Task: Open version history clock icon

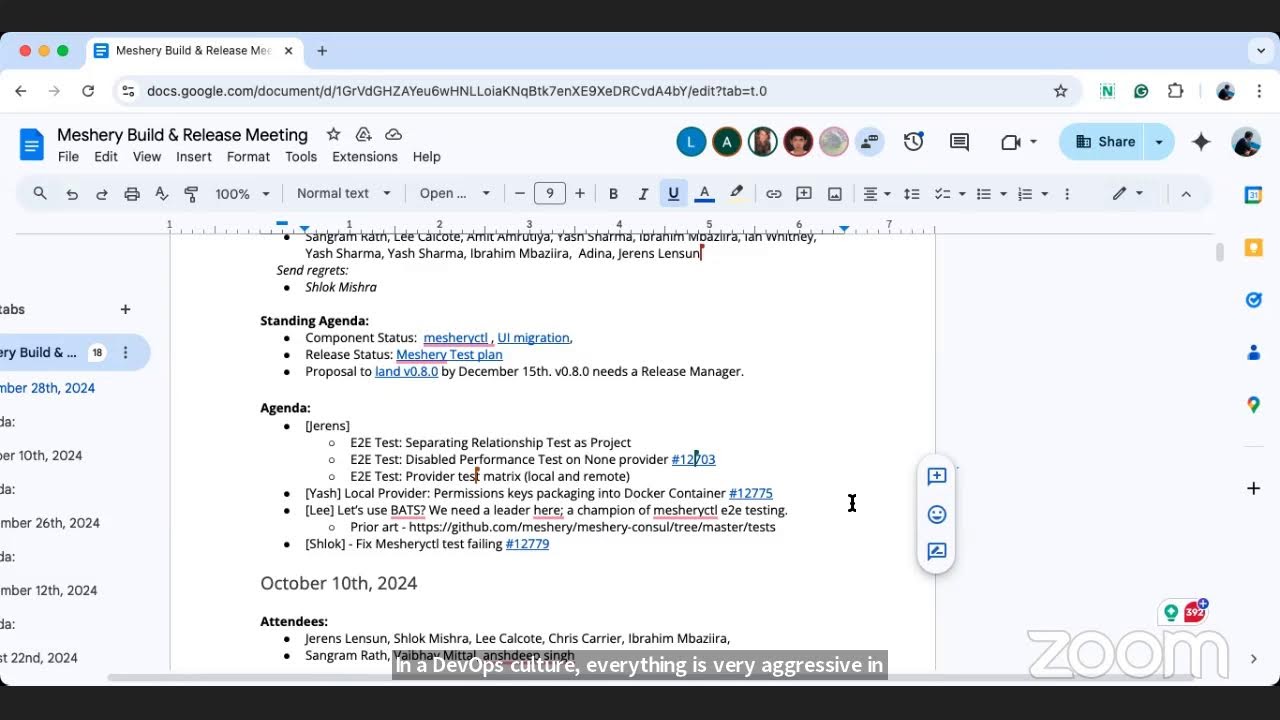Action: pos(913,142)
